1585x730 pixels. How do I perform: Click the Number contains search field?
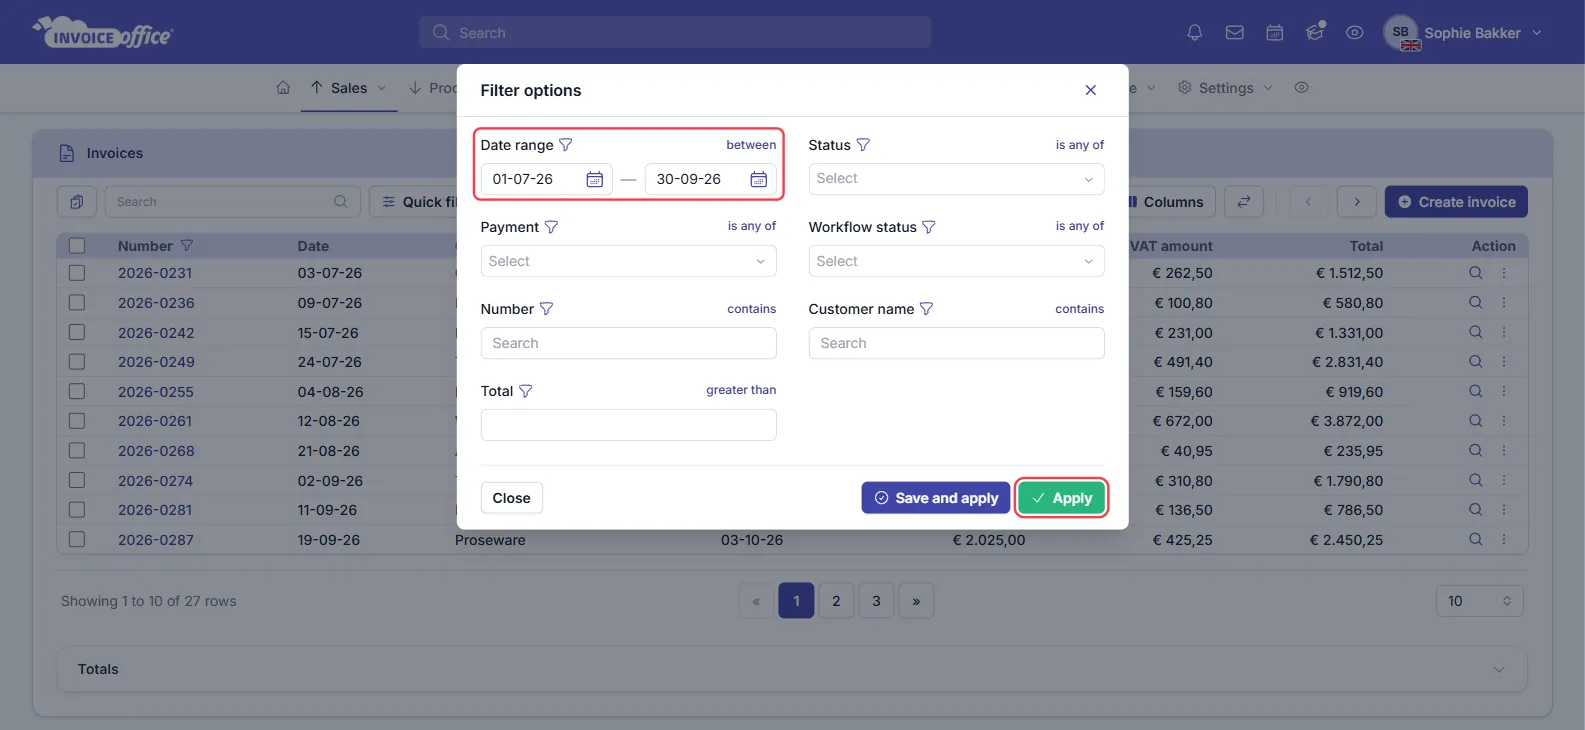pyautogui.click(x=628, y=343)
